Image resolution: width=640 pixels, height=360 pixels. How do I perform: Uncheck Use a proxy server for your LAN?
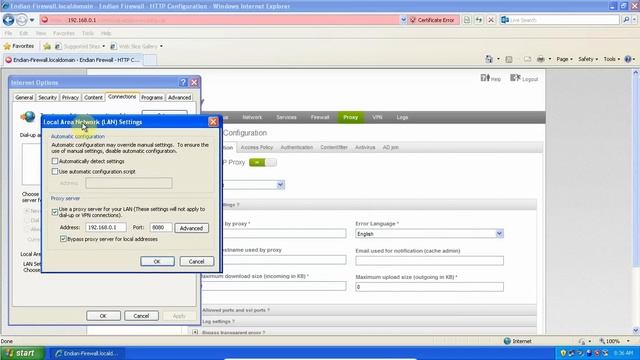click(x=55, y=212)
